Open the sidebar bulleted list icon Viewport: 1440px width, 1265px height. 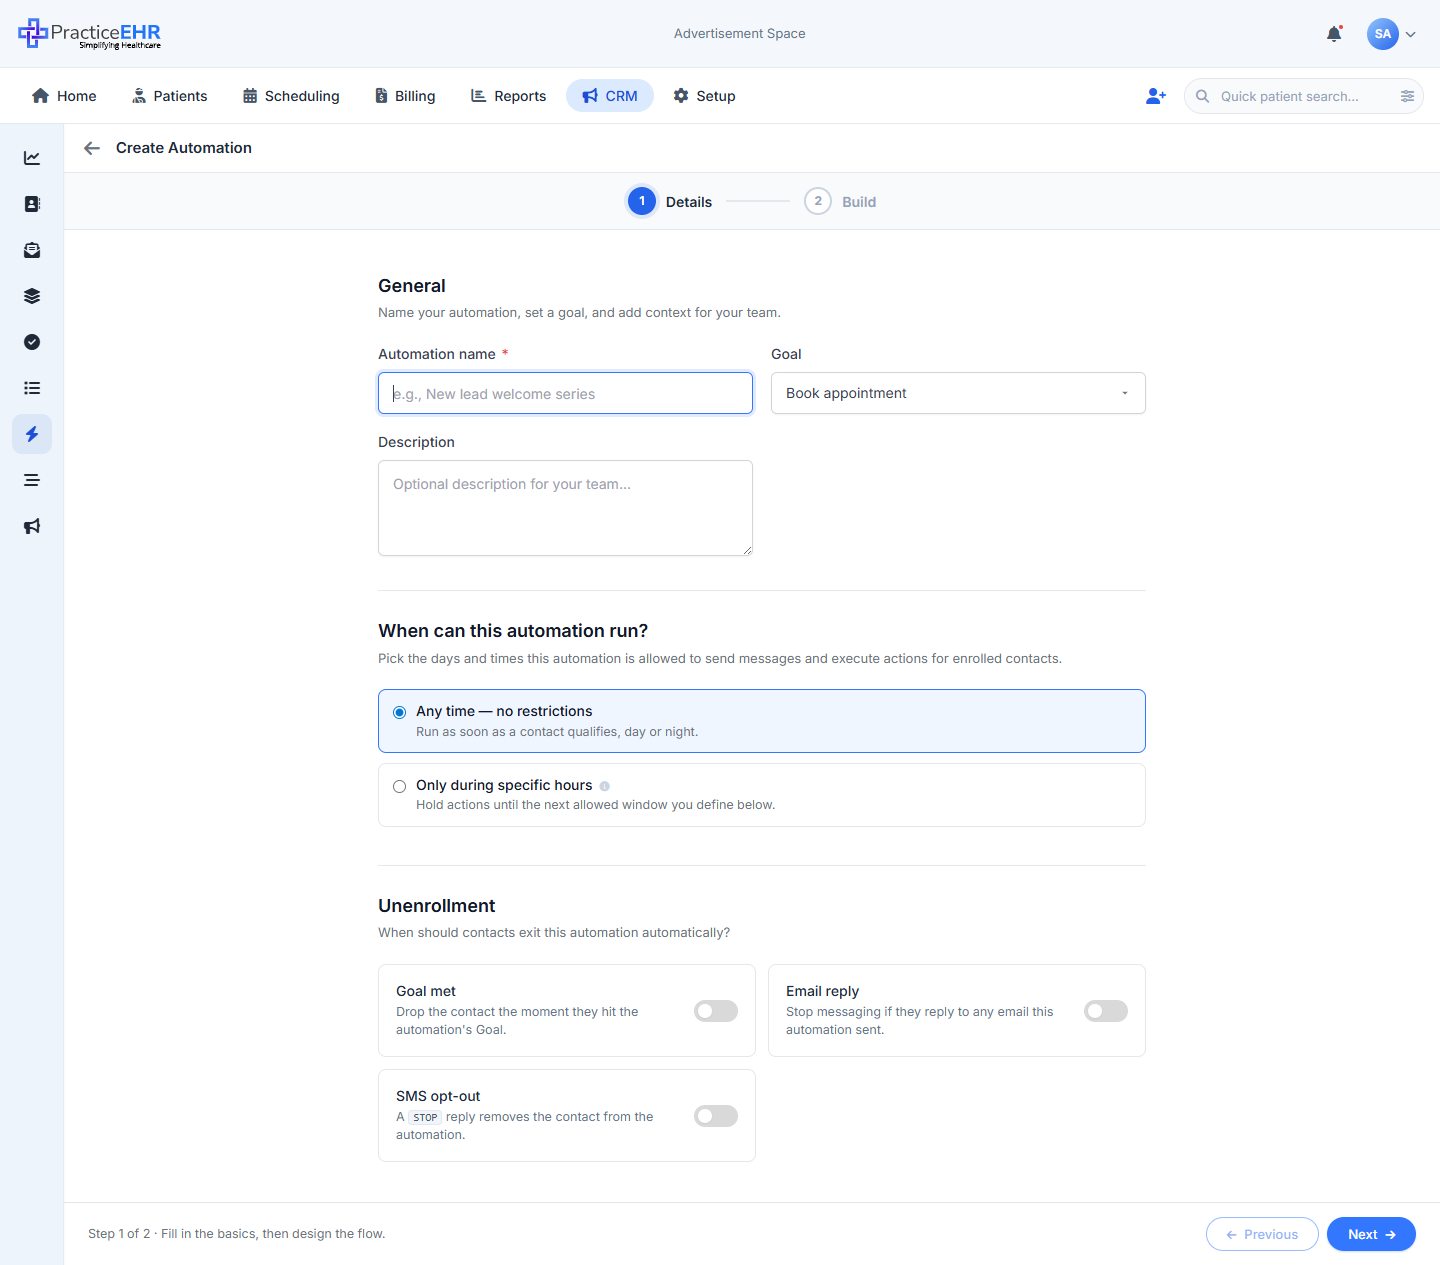point(32,388)
